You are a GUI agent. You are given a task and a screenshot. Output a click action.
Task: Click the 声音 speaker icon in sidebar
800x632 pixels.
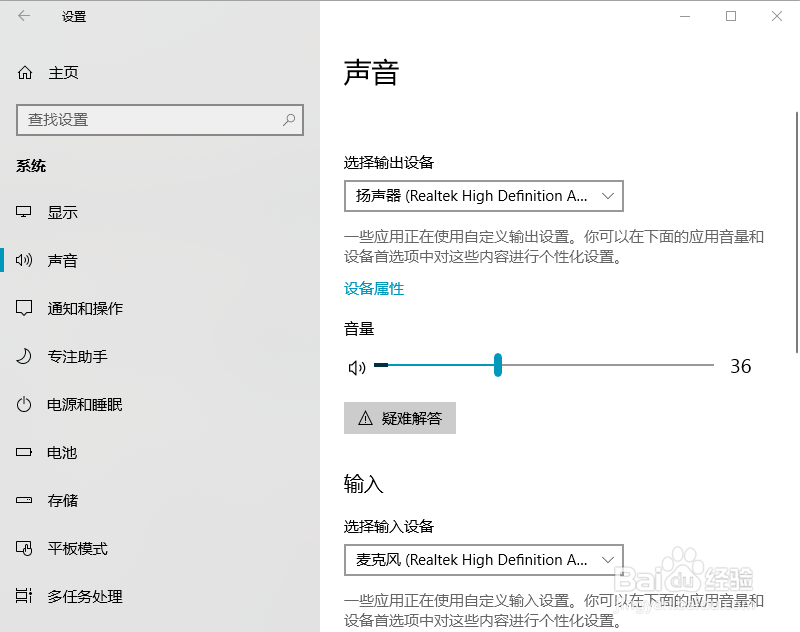pyautogui.click(x=25, y=260)
